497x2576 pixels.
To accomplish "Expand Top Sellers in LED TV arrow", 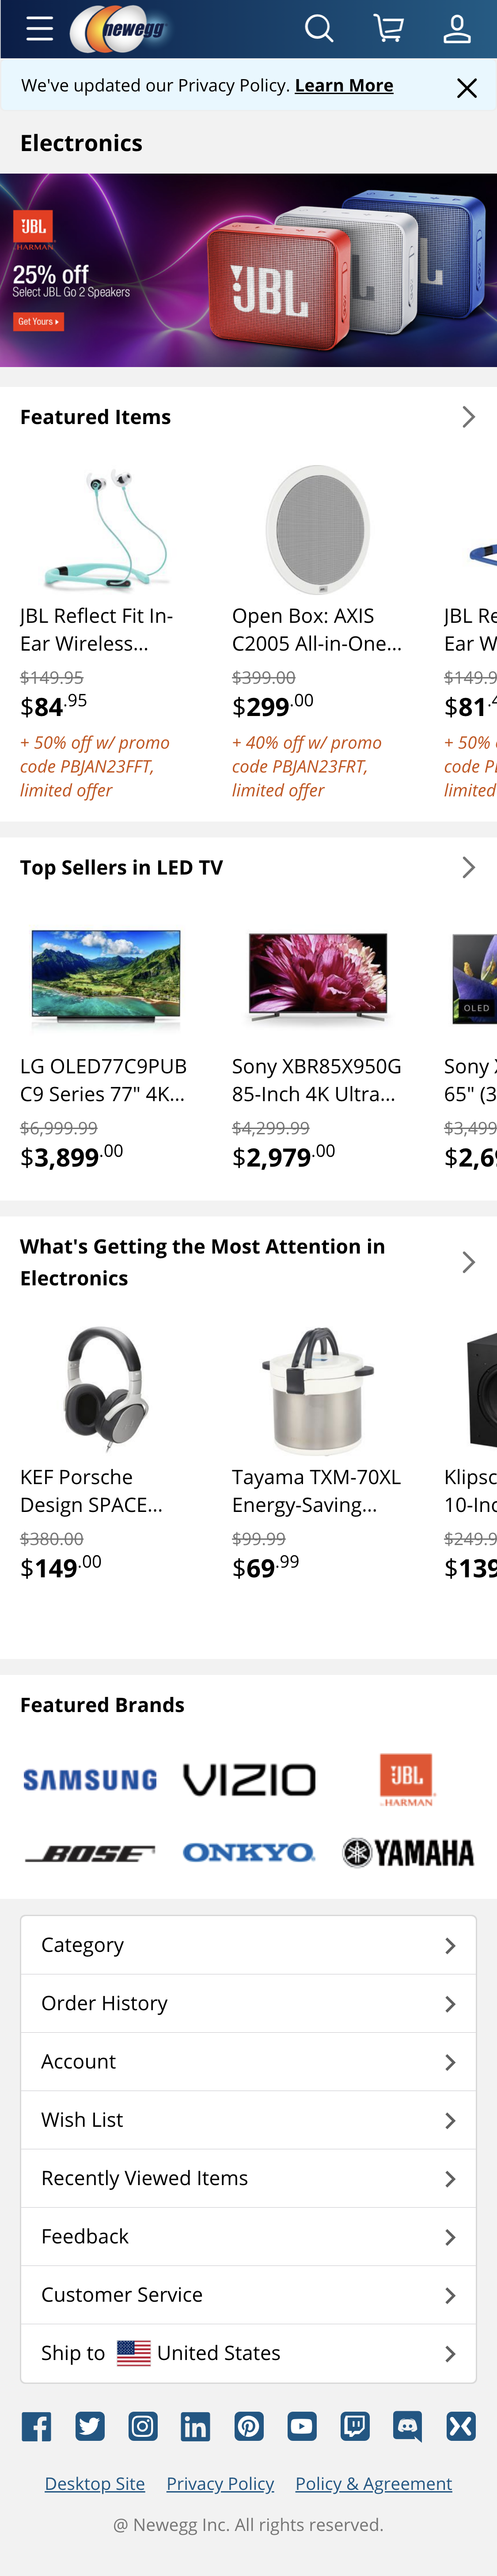I will pyautogui.click(x=468, y=867).
